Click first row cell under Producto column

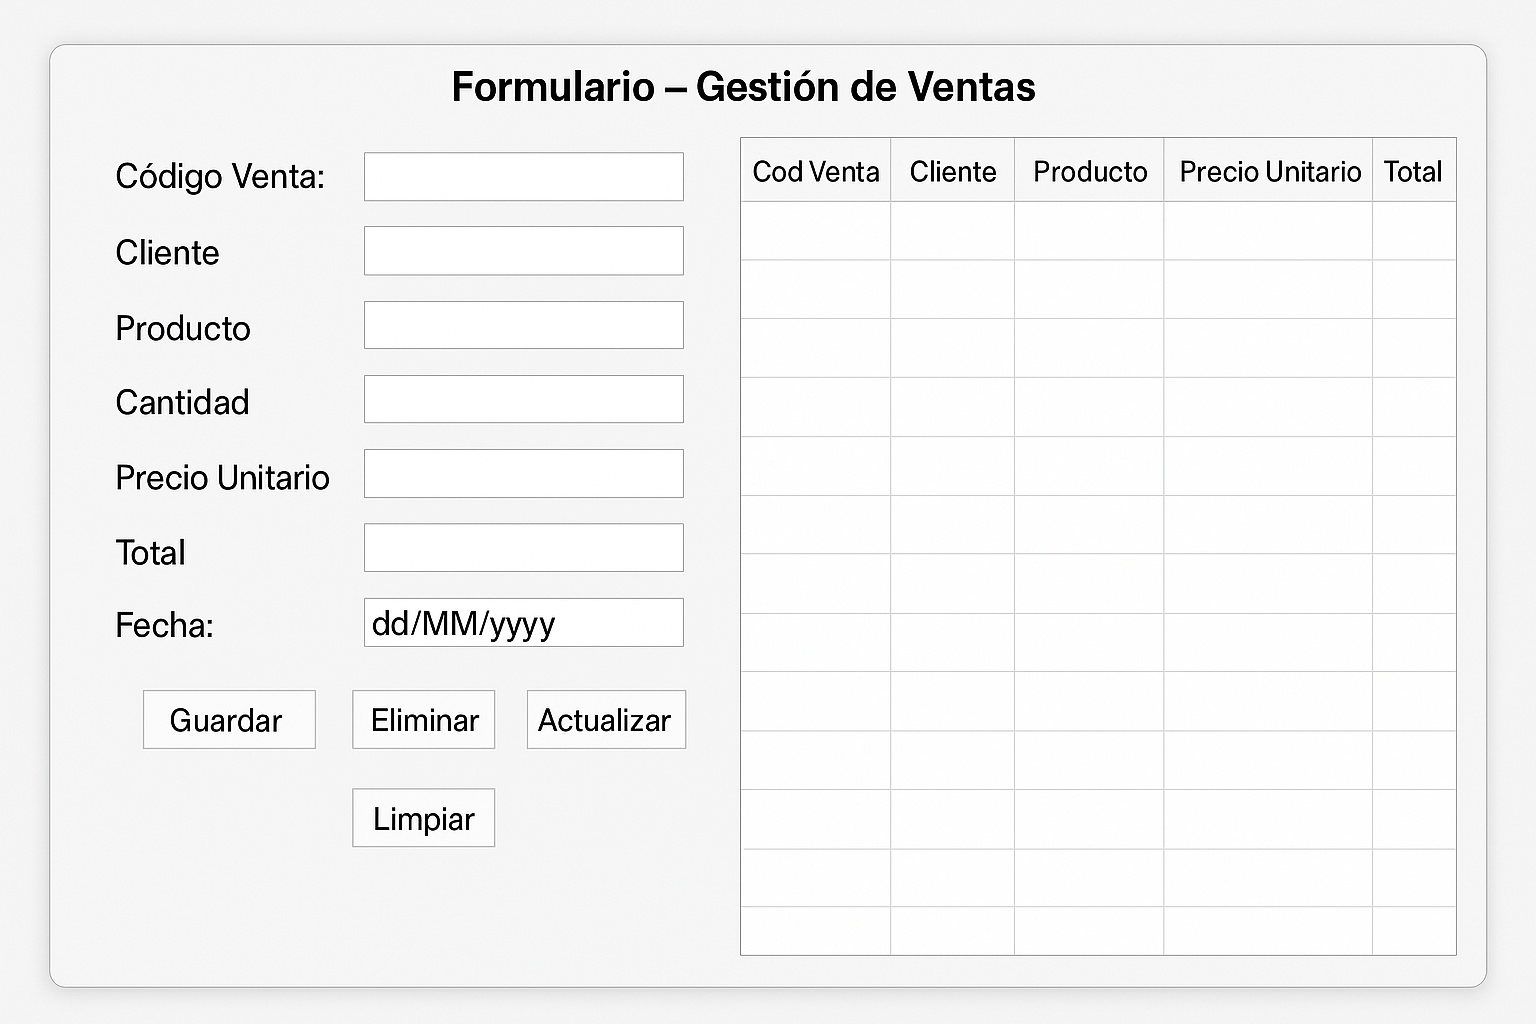[x=1090, y=231]
